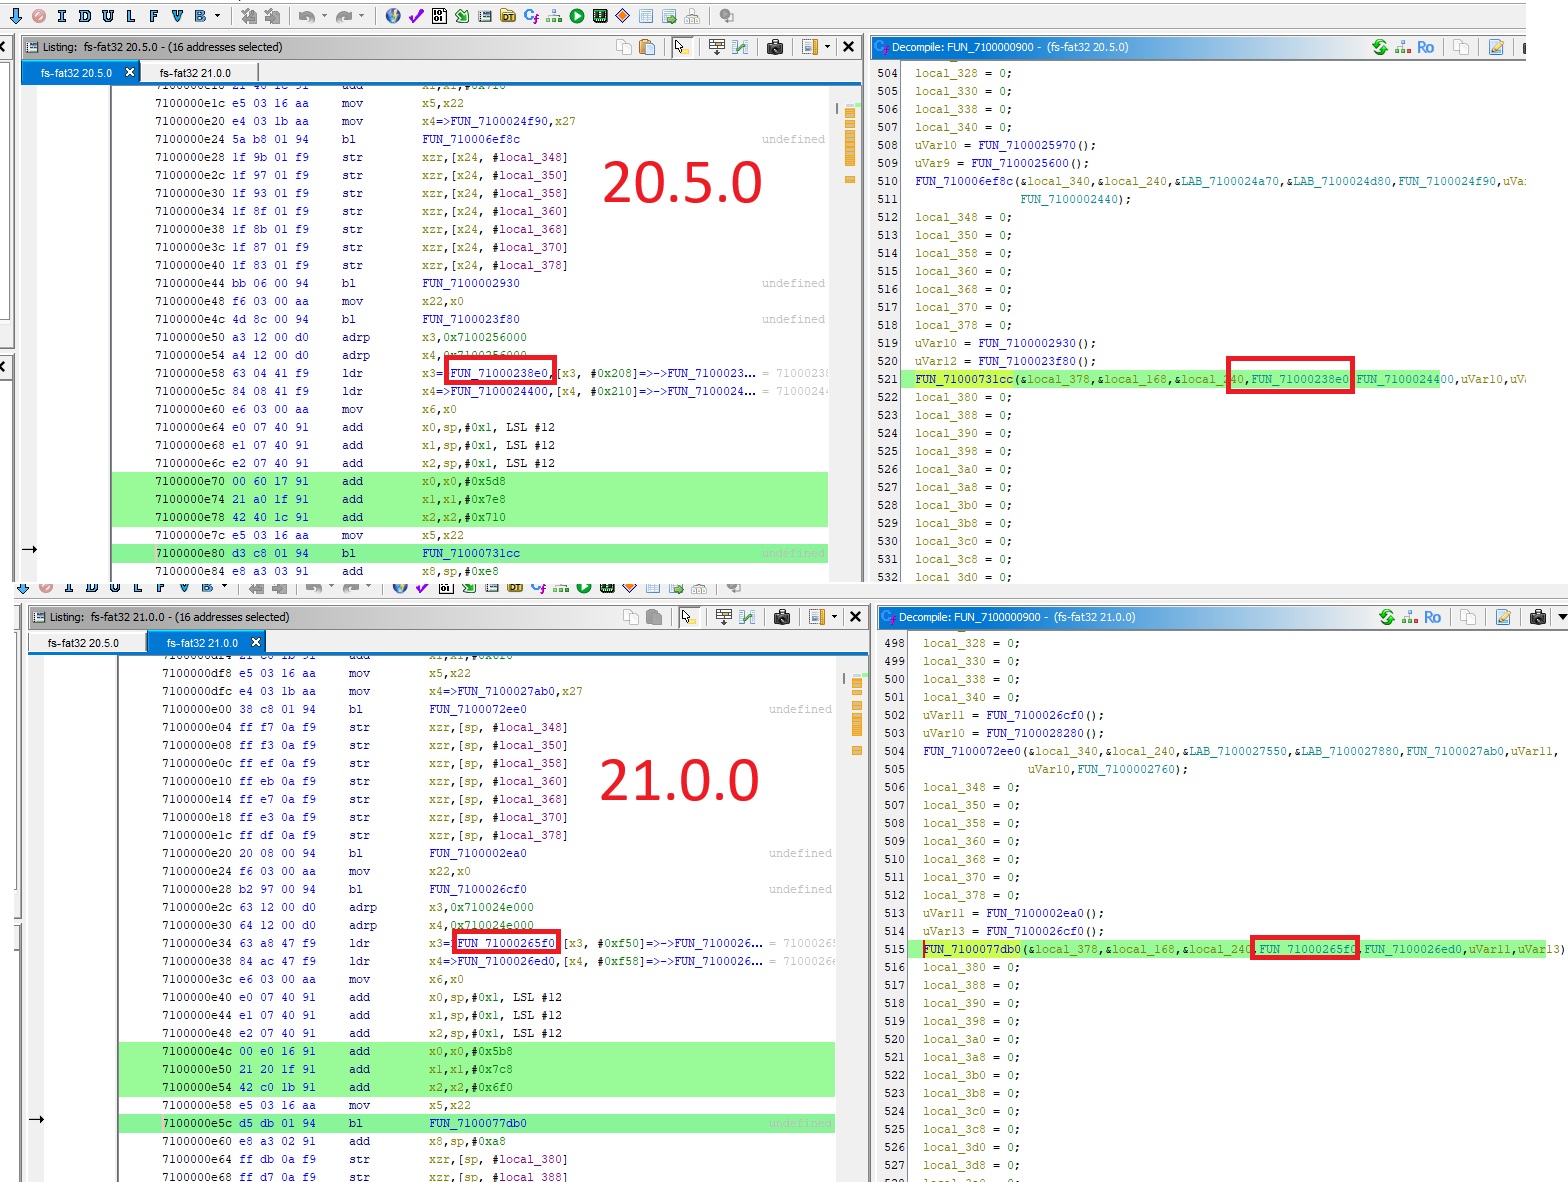Click the Navigate to next Bookmark (B) icon in top toolbar

[x=200, y=16]
